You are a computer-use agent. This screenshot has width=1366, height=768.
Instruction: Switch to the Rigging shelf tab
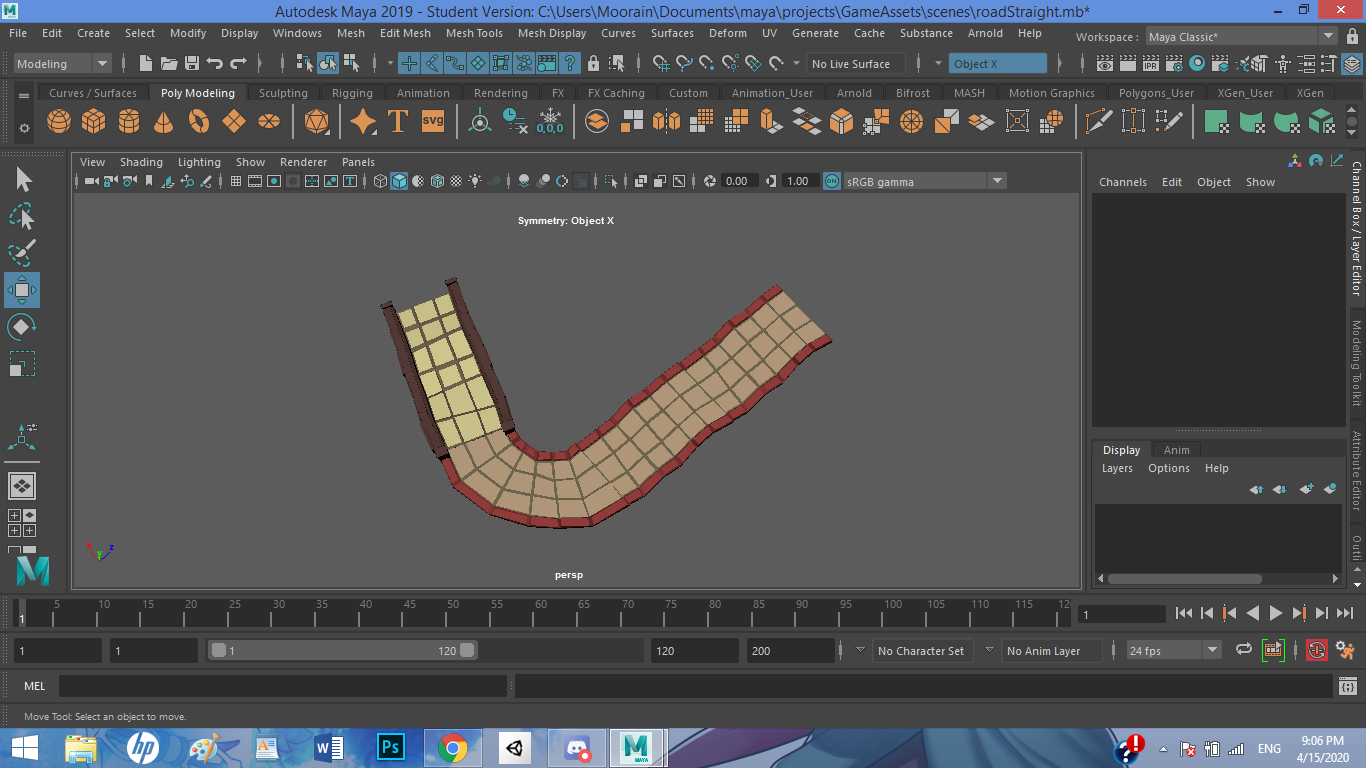click(352, 93)
